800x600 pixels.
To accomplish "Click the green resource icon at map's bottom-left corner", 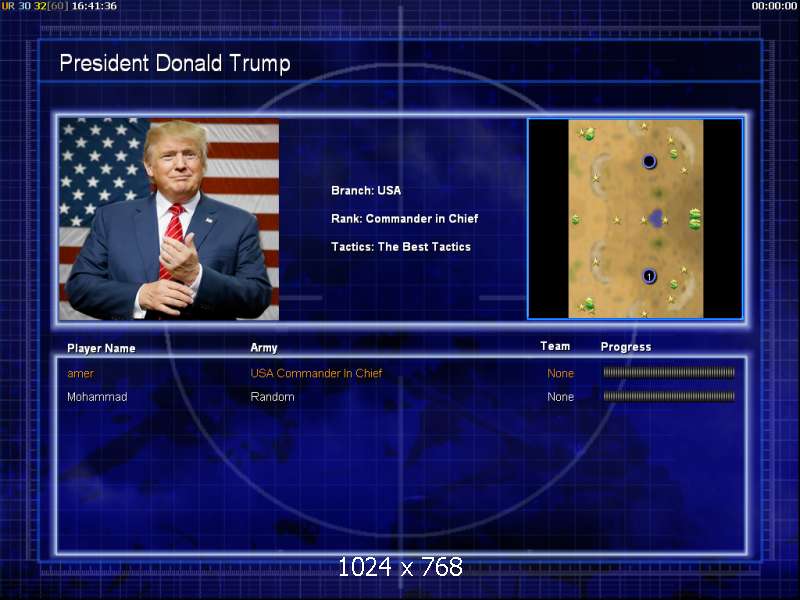I will [589, 305].
